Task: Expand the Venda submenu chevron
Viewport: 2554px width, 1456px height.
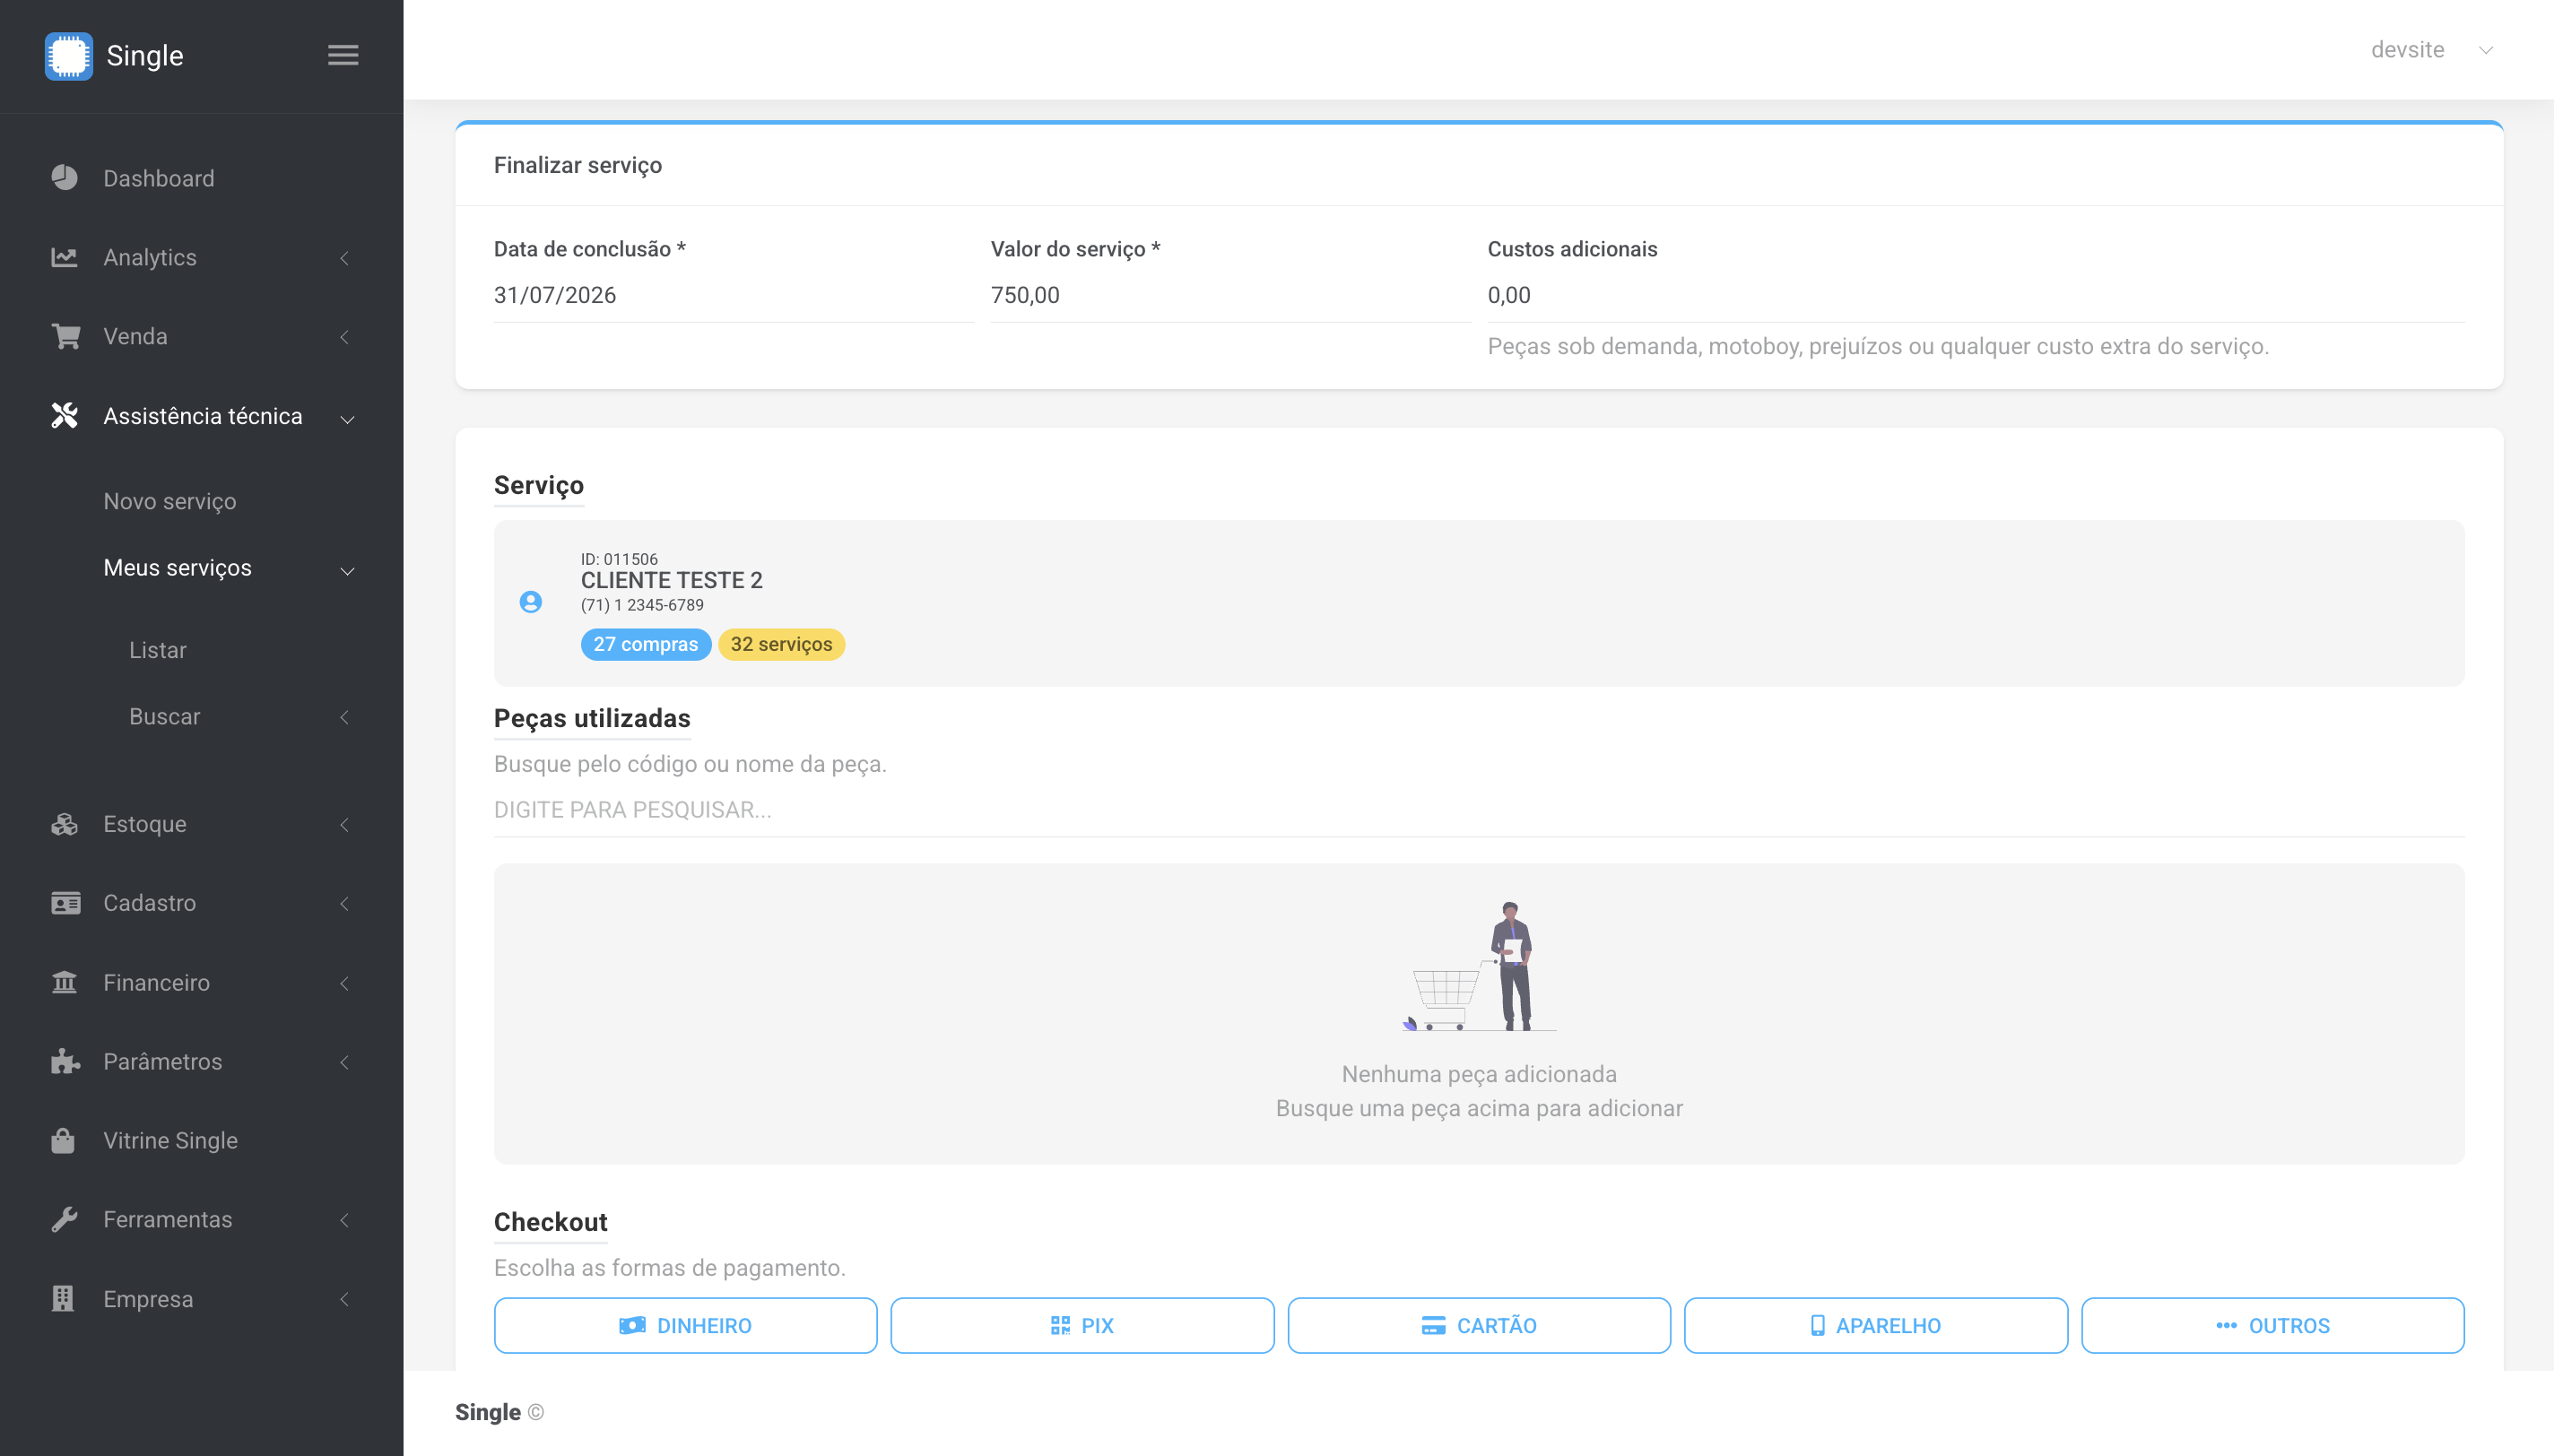Action: (345, 337)
